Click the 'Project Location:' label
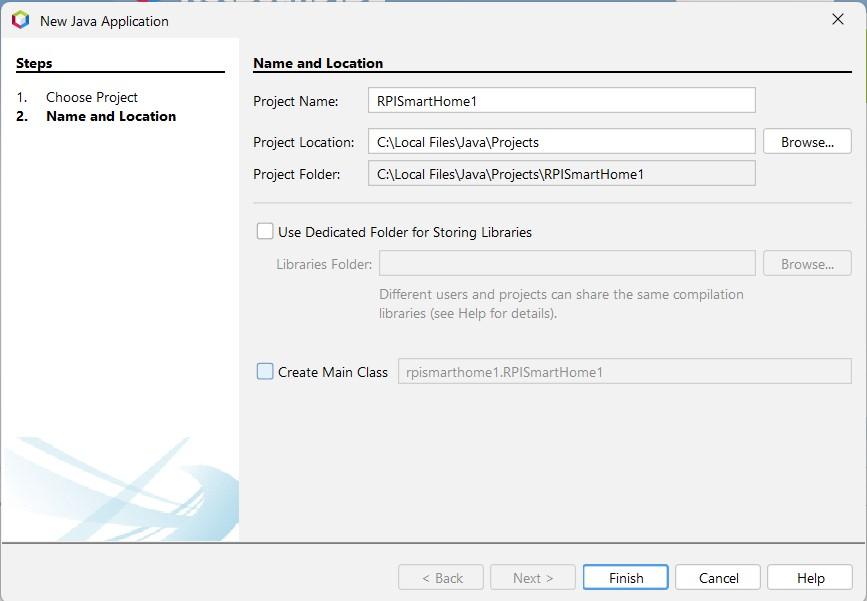Screen dimensions: 867x601 (x=304, y=142)
